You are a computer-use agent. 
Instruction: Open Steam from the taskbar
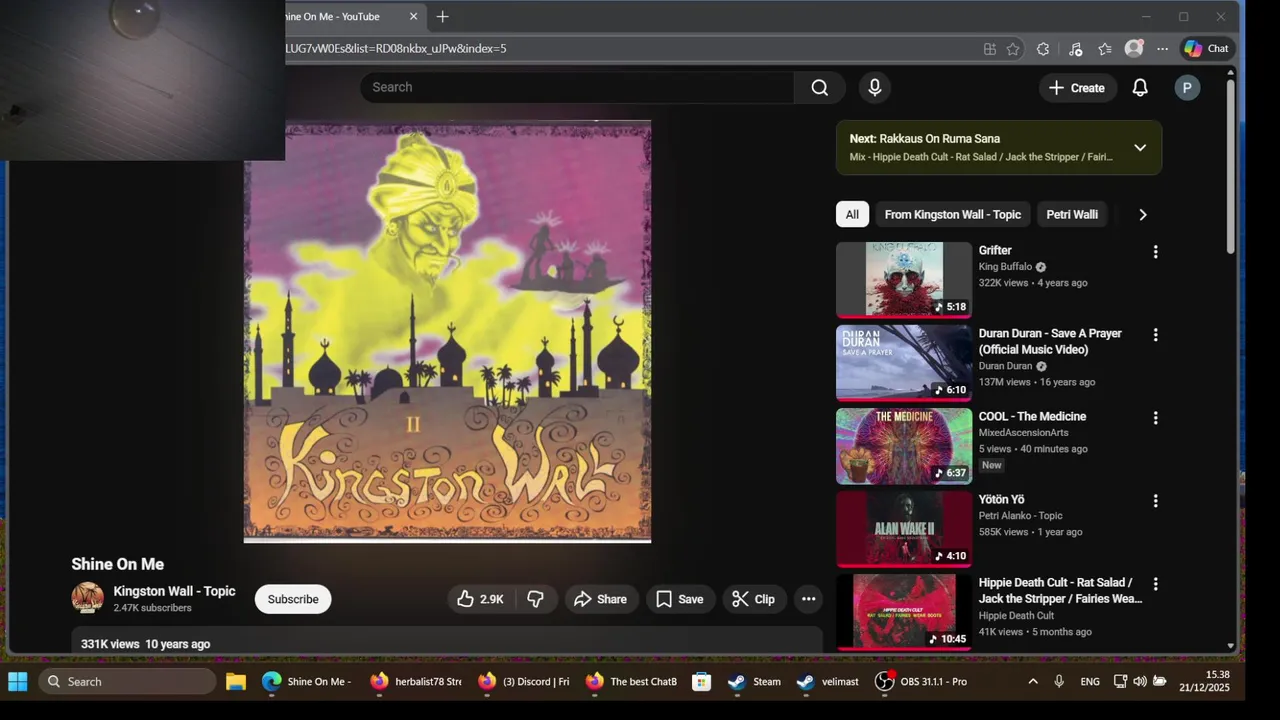tap(755, 681)
